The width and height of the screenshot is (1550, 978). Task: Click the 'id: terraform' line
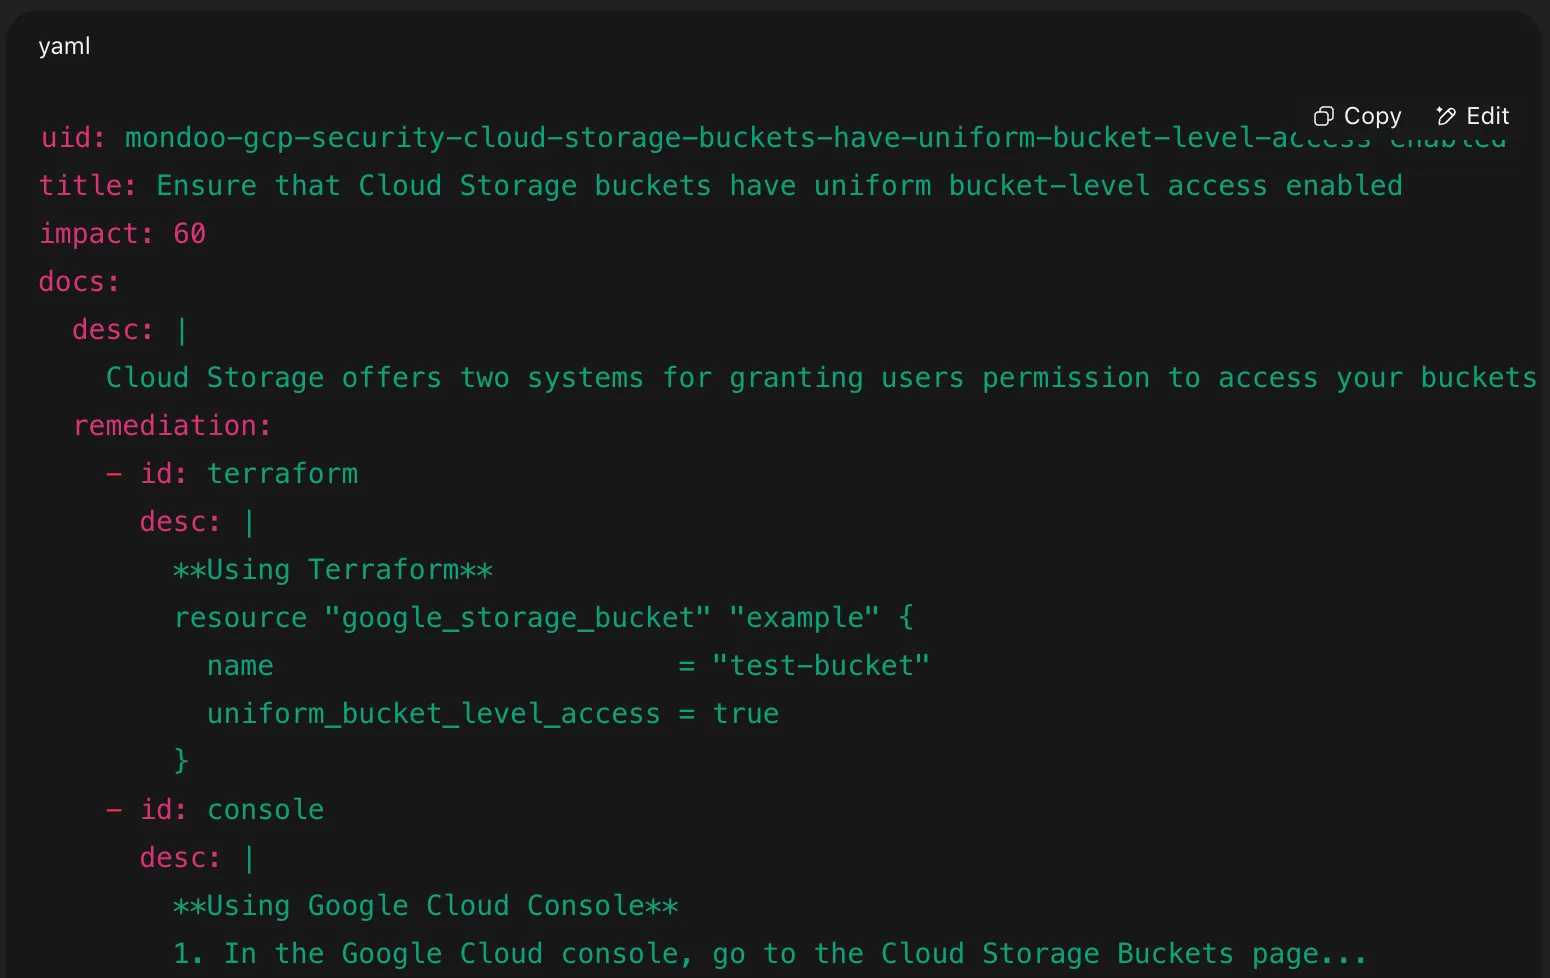(232, 474)
